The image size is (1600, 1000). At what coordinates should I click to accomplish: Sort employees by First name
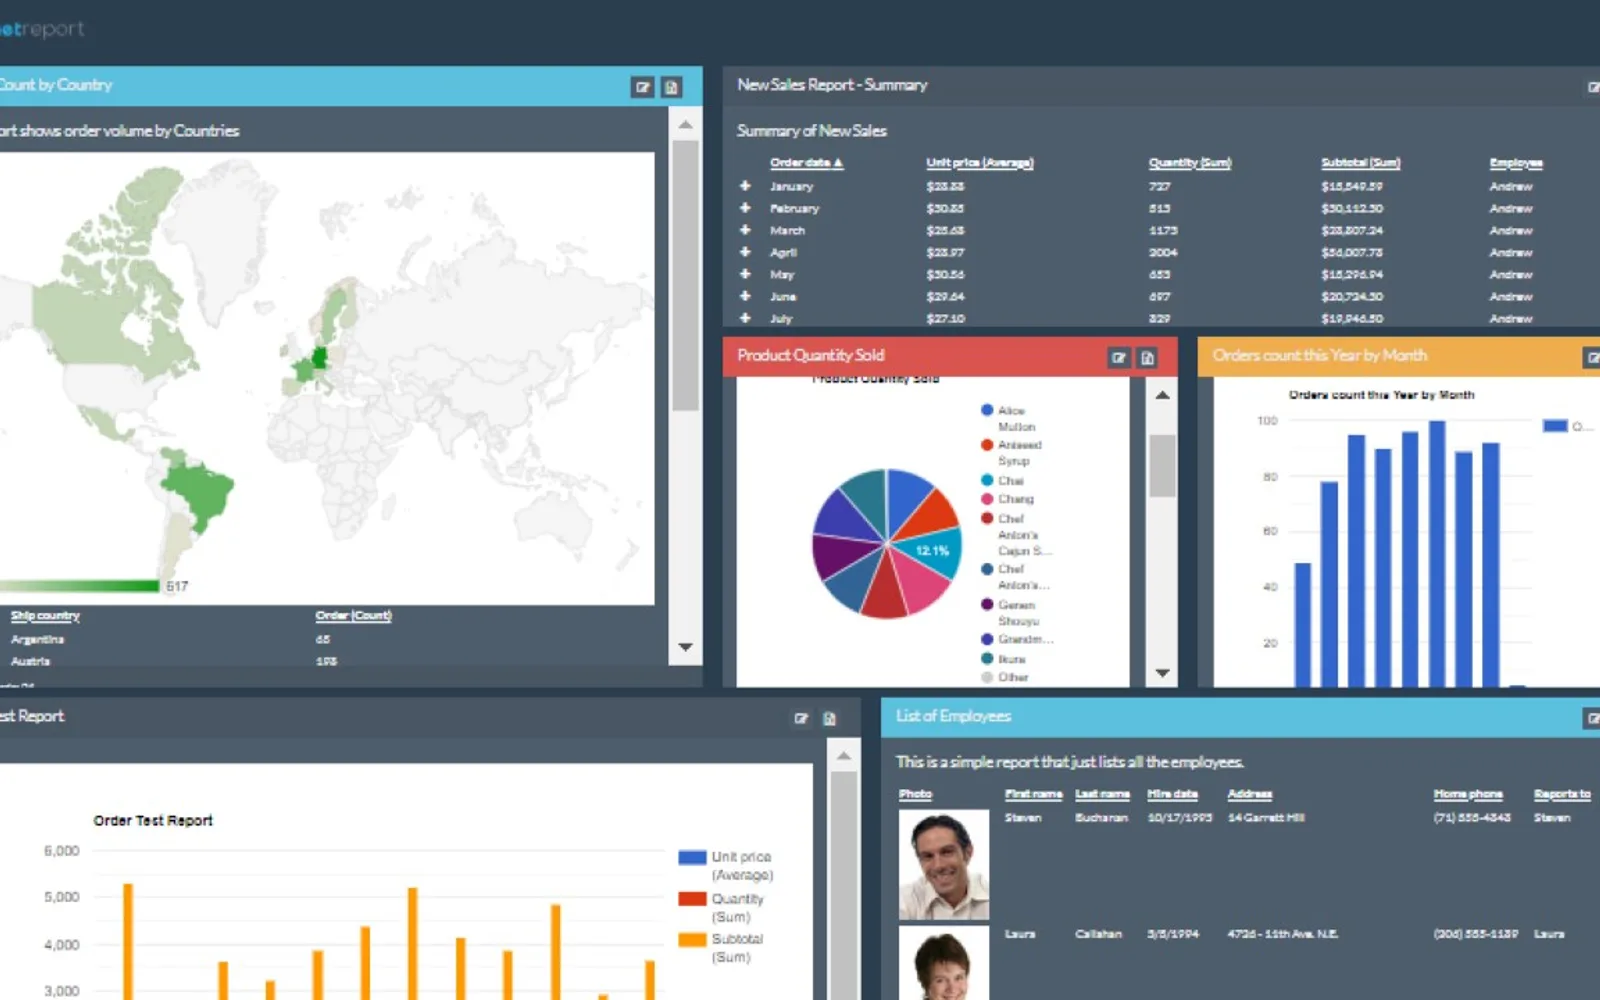pos(1033,794)
